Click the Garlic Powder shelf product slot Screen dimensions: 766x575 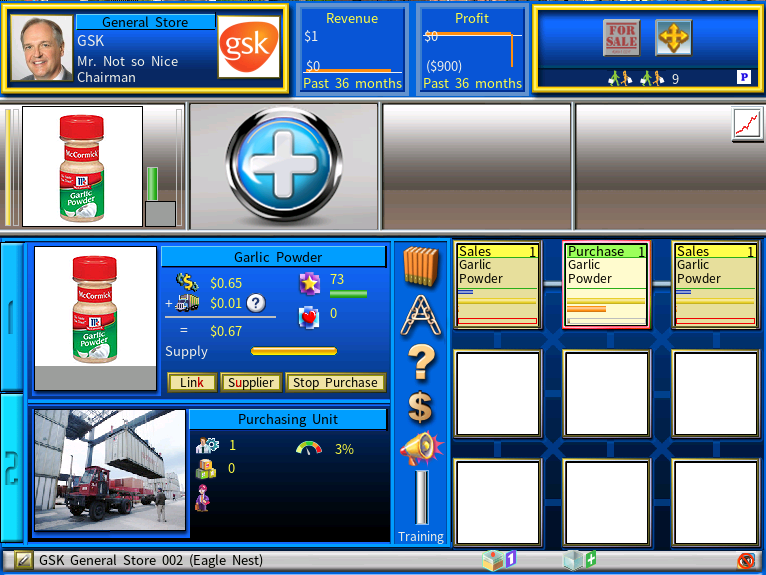pos(82,166)
